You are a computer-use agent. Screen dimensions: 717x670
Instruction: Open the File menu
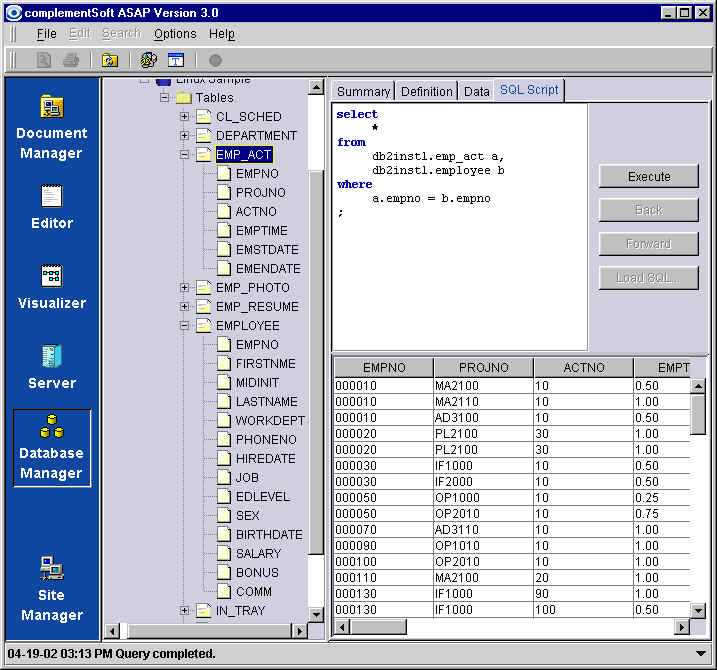pos(46,34)
